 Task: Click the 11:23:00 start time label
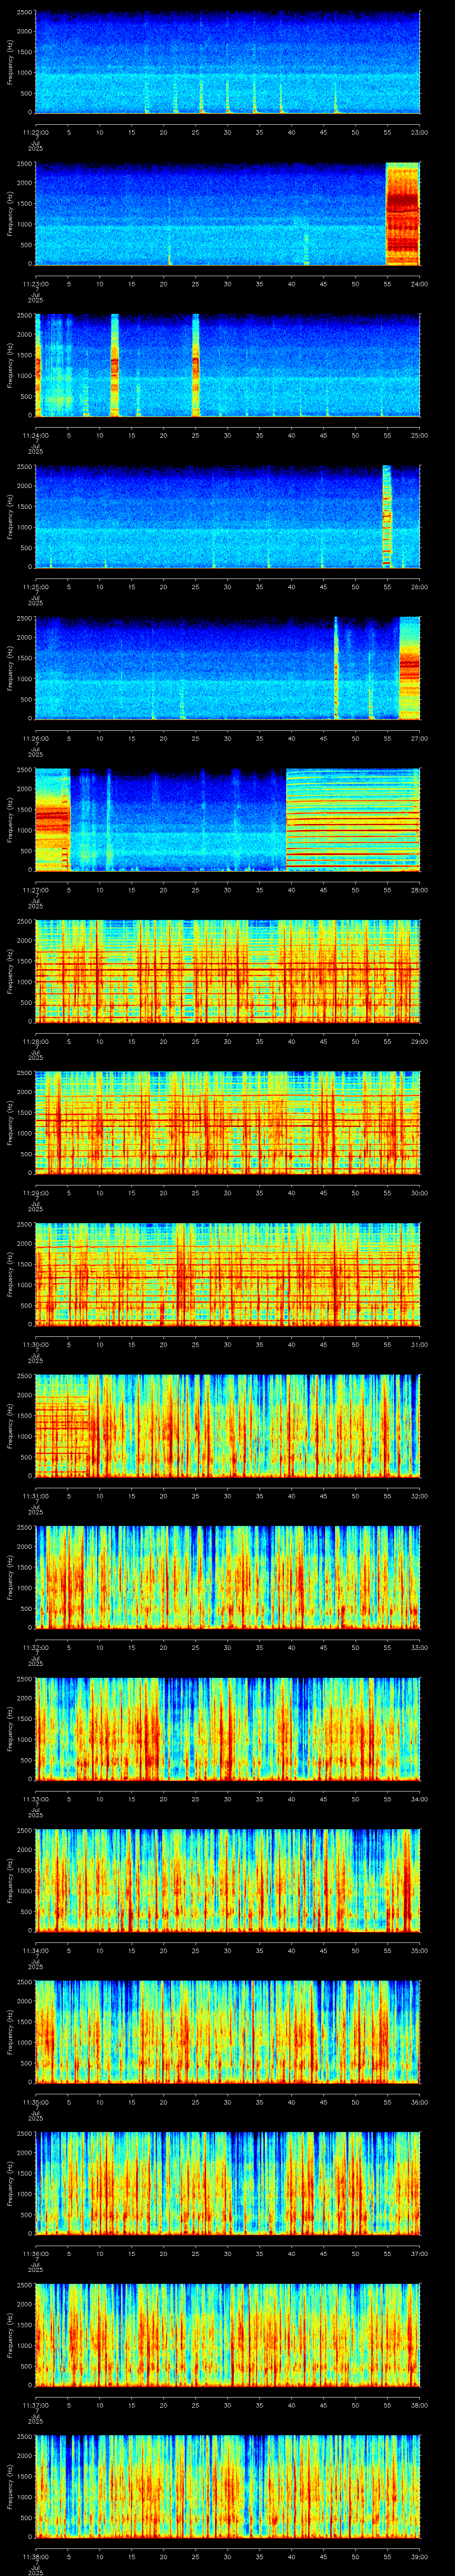[35, 284]
